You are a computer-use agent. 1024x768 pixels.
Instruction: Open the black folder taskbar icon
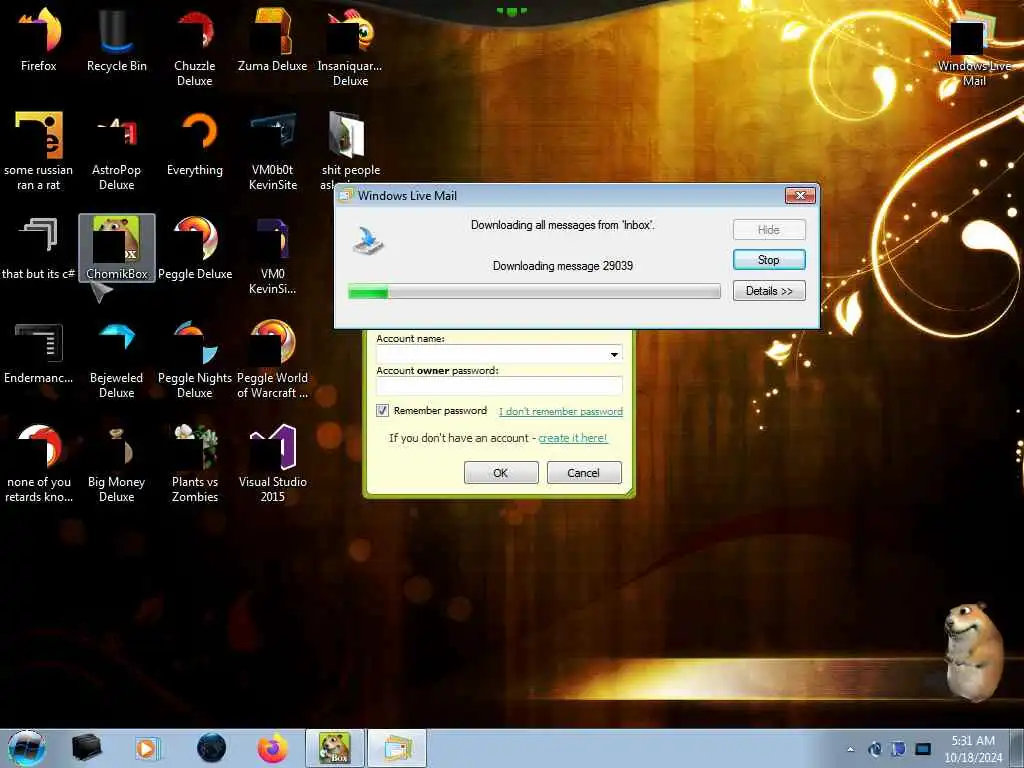tap(86, 748)
